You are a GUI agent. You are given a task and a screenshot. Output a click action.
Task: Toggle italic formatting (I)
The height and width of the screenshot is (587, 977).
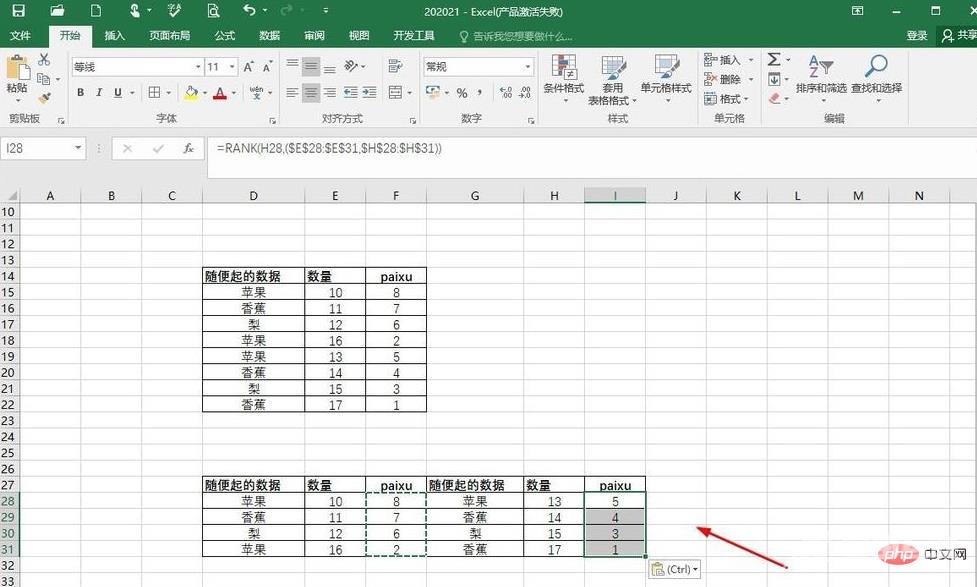click(x=99, y=93)
